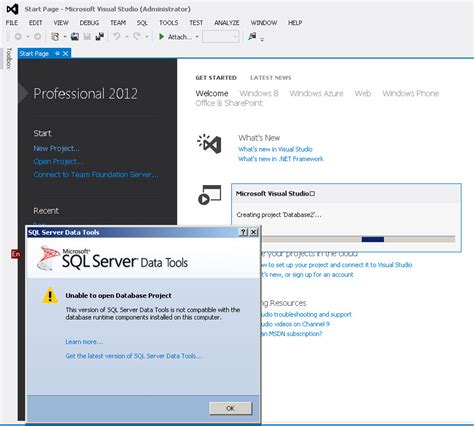This screenshot has width=474, height=426.
Task: Open the empty solution configurations combo box
Action: click(221, 37)
